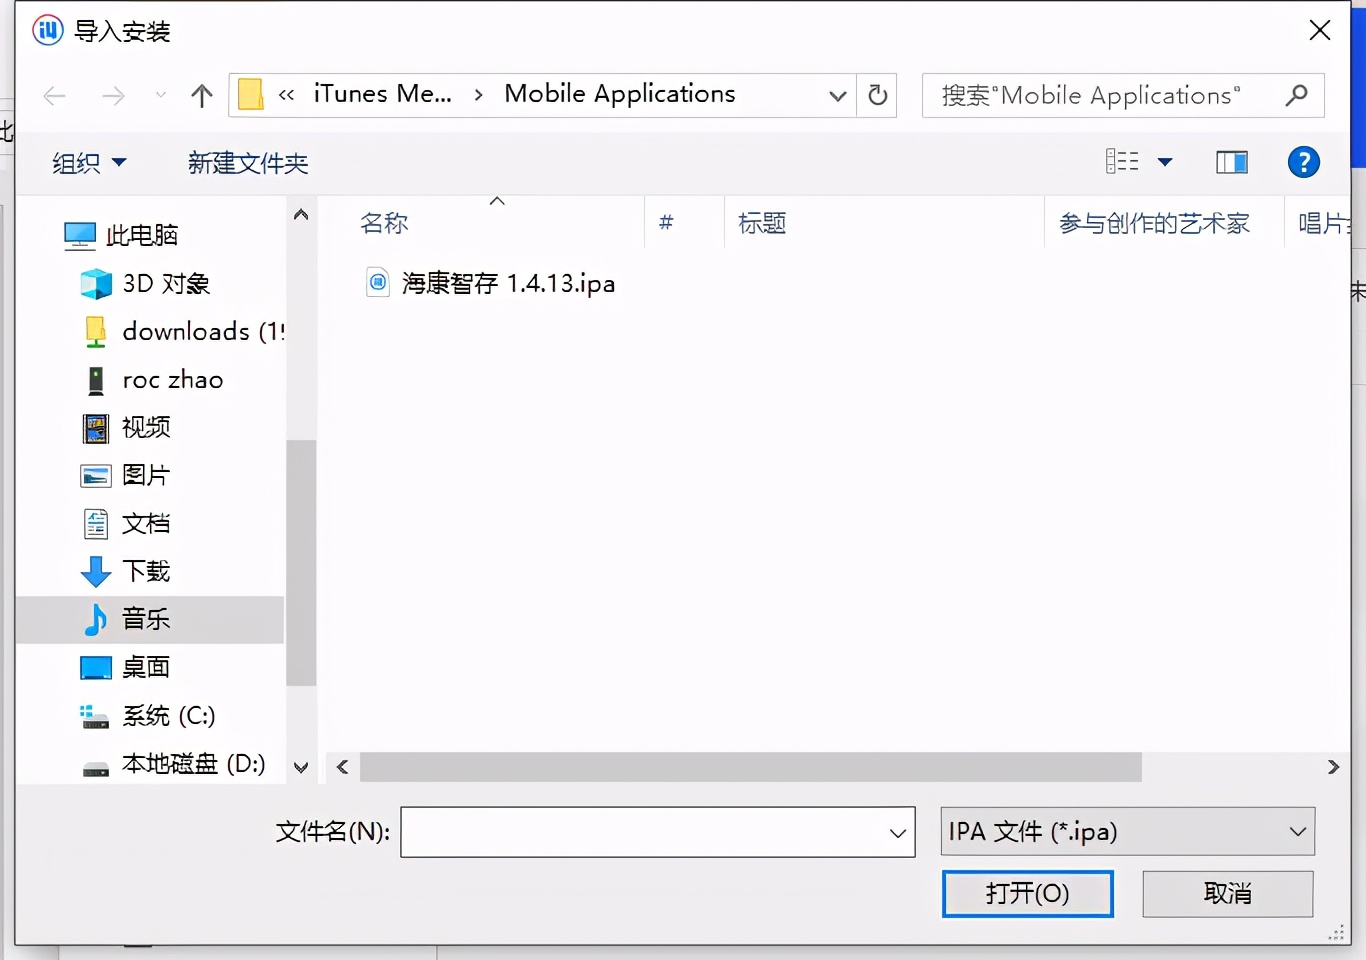Select 桌面 in the sidebar

[146, 667]
